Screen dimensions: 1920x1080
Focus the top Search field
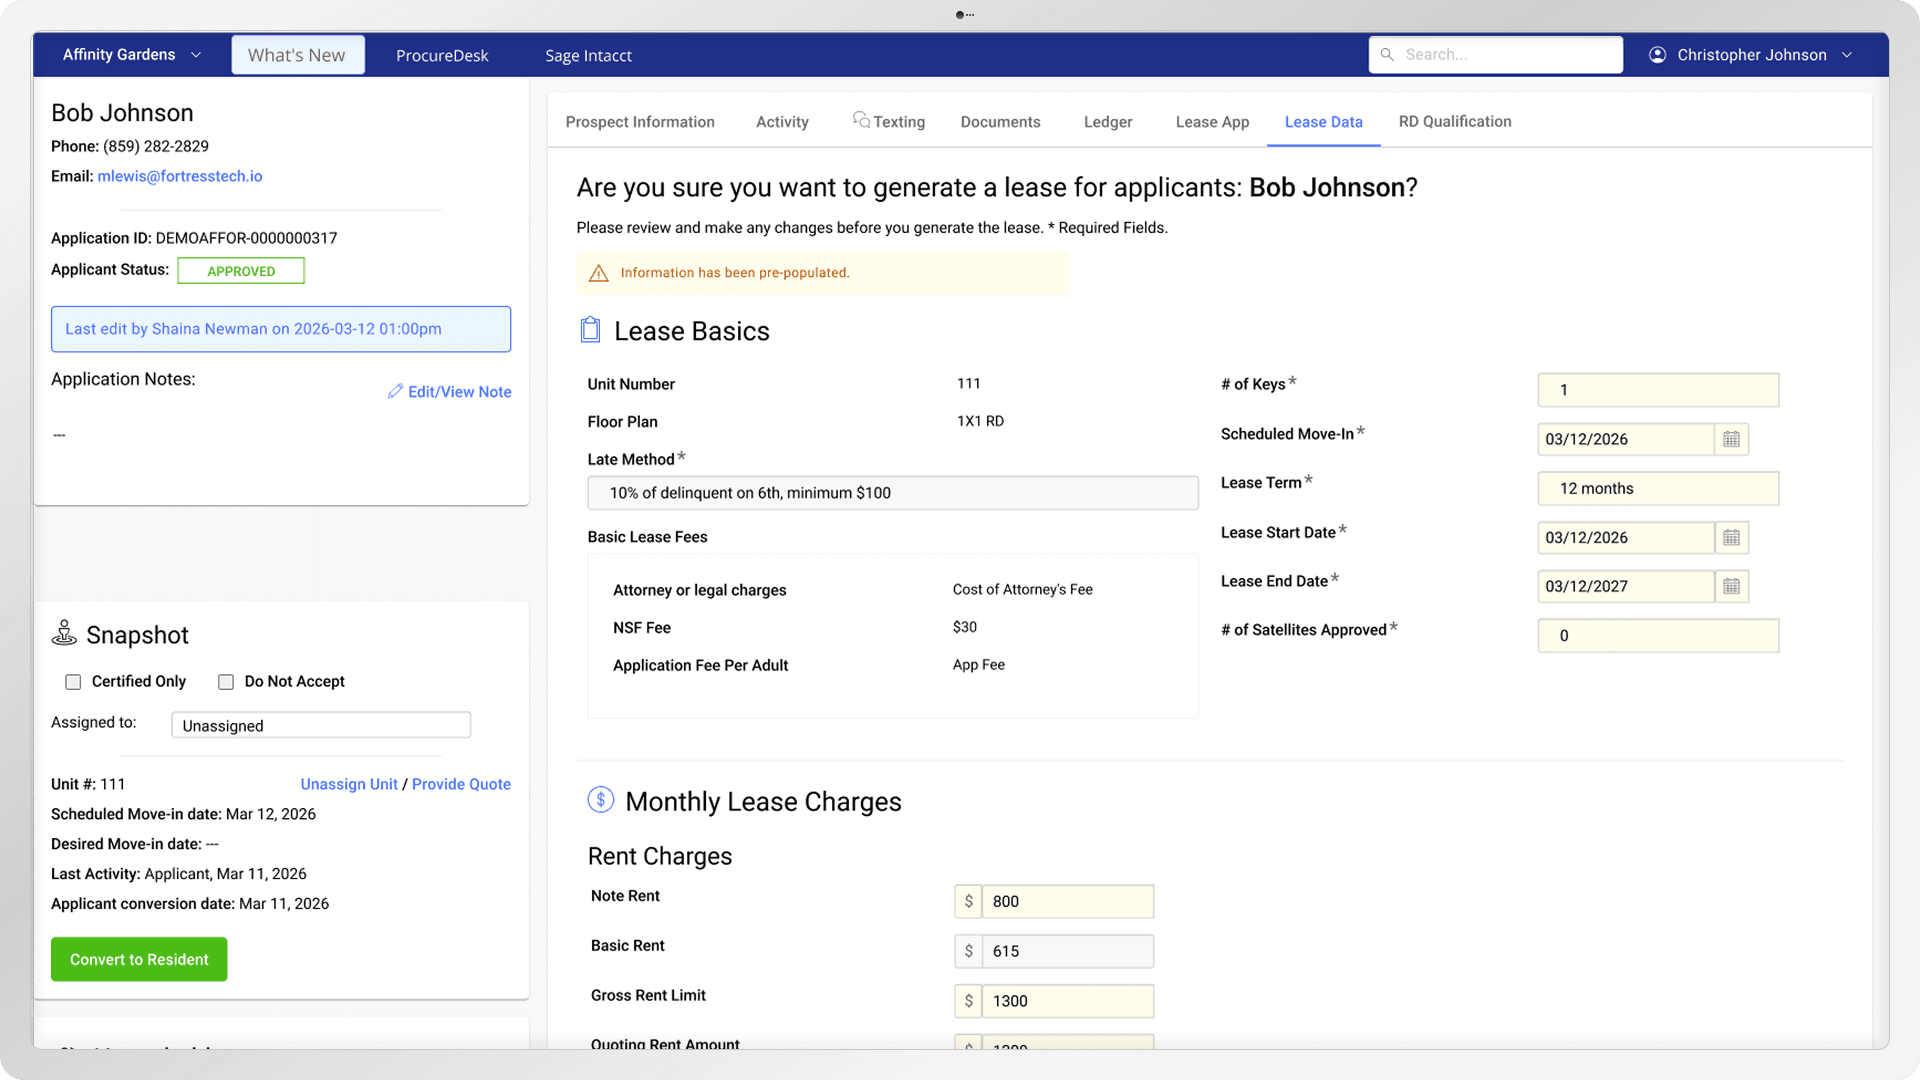click(1496, 55)
